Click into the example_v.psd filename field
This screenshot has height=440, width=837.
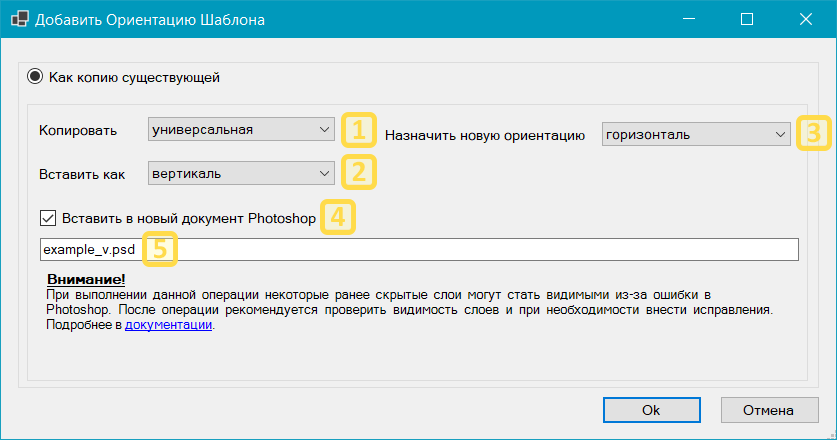480,249
